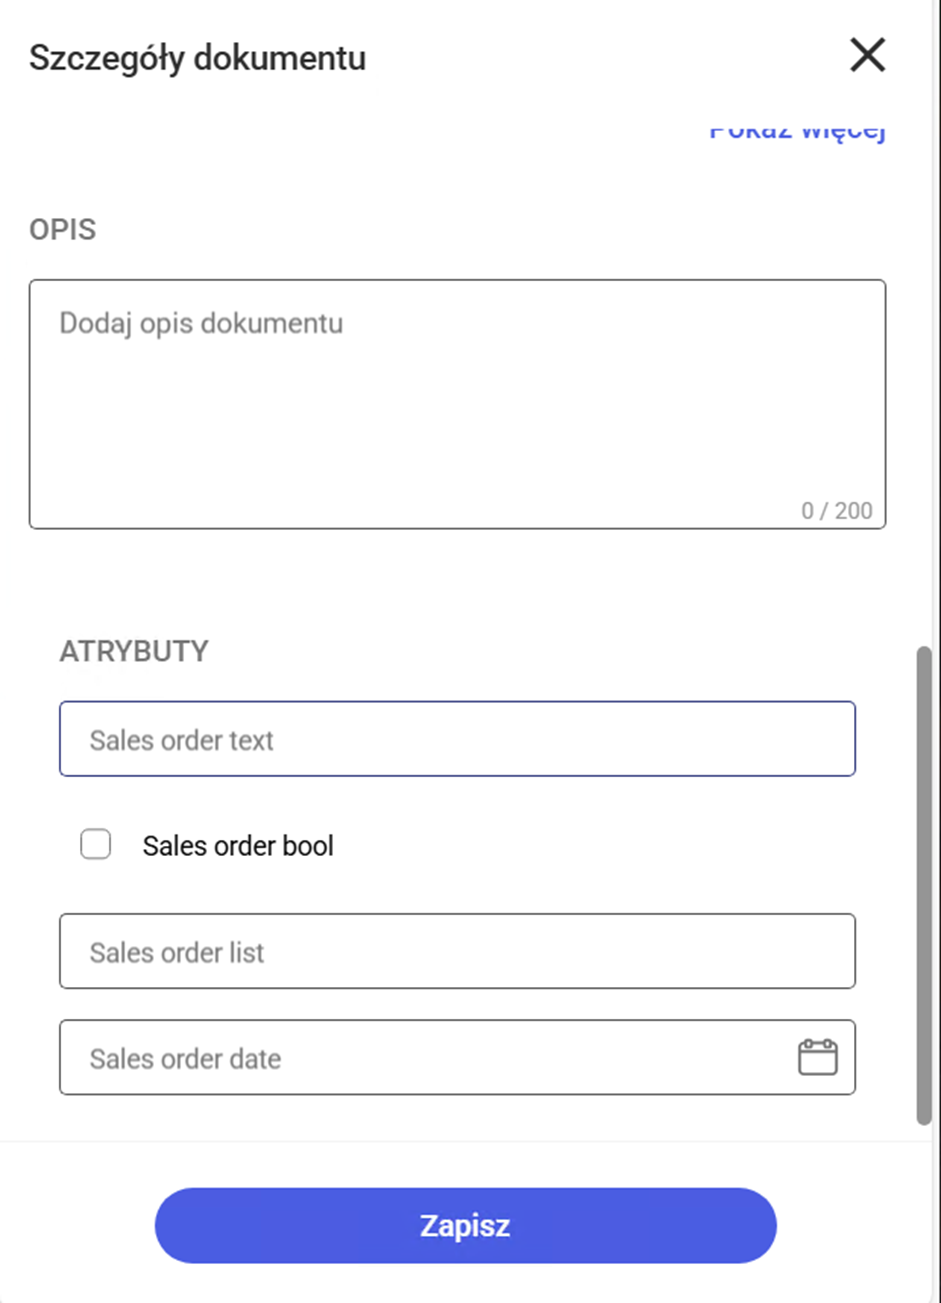The image size is (941, 1303).
Task: Click the Dodaj opis dokumentu placeholder
Action: [201, 323]
